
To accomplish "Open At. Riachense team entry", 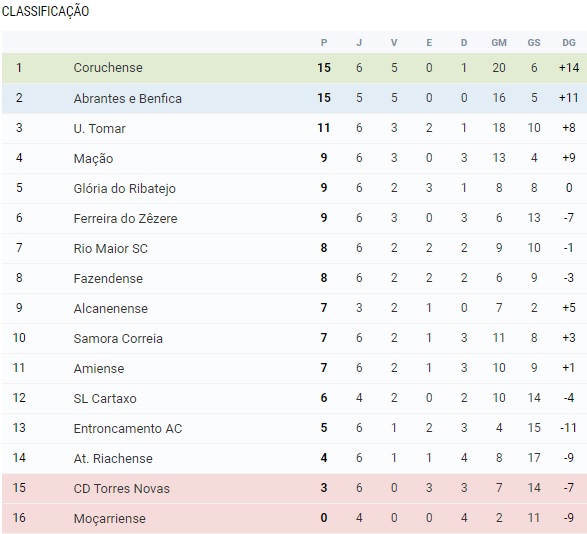I will click(113, 458).
